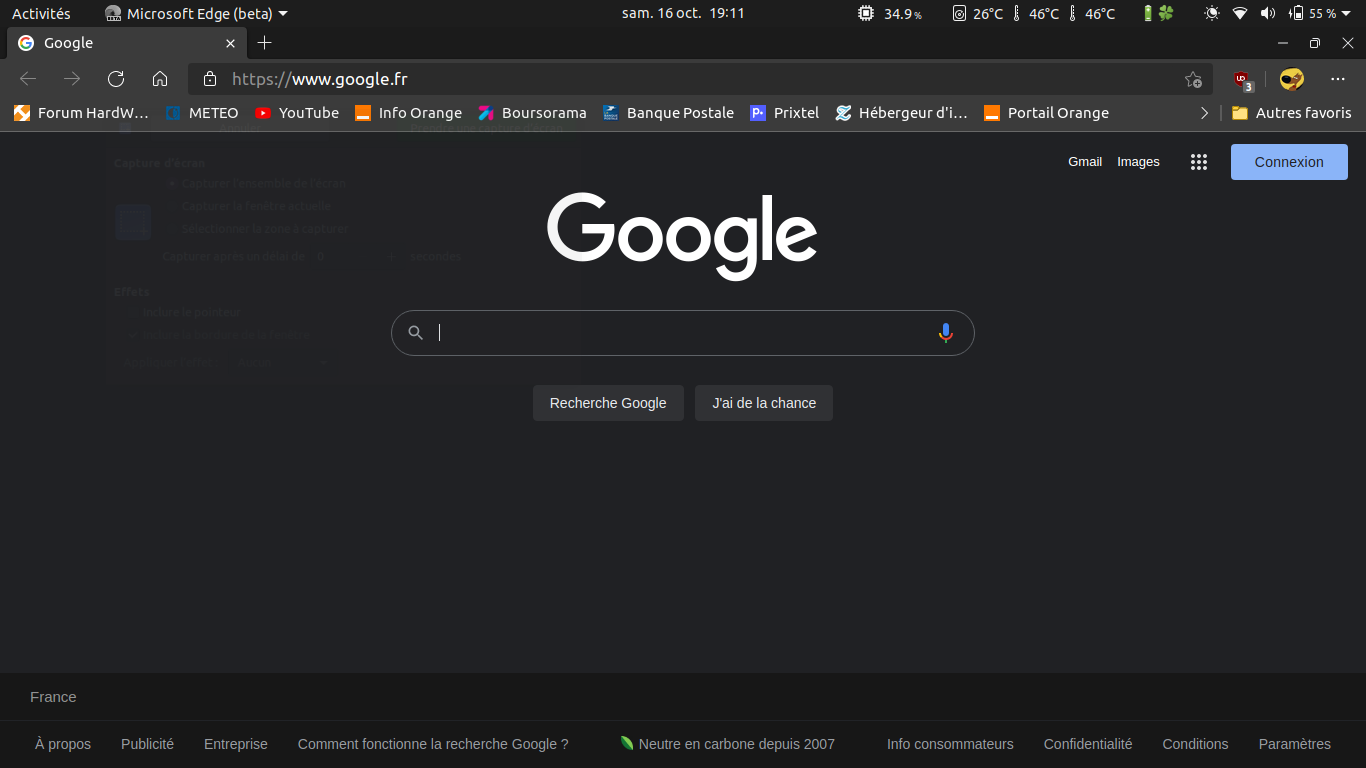The width and height of the screenshot is (1366, 768).
Task: Open the Activités overview
Action: pyautogui.click(x=41, y=14)
